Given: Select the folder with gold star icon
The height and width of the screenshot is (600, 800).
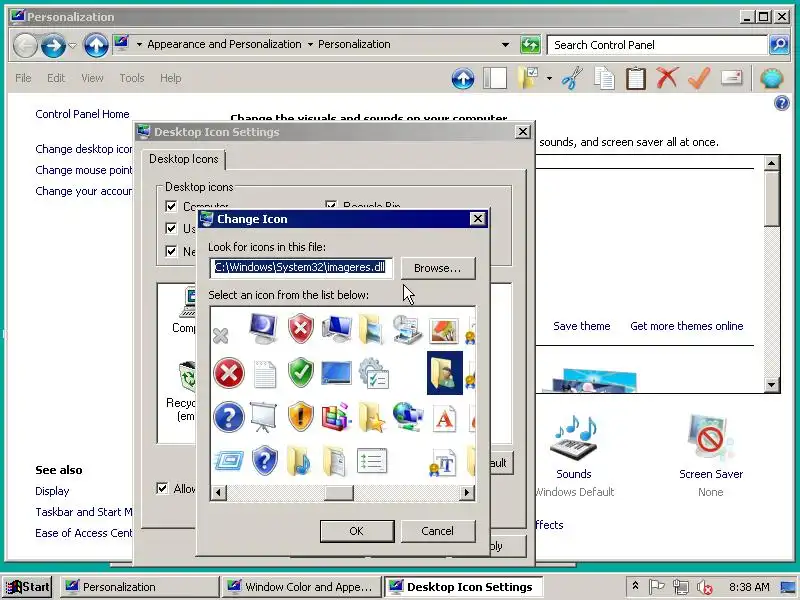Looking at the screenshot, I should point(372,417).
